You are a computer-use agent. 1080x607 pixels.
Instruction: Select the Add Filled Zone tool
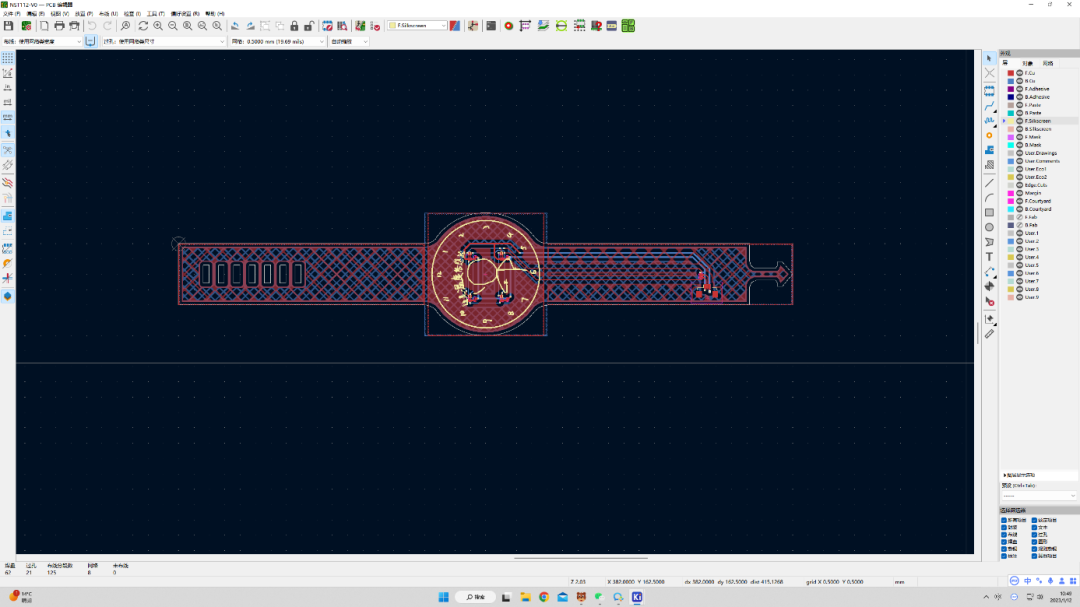pos(989,150)
